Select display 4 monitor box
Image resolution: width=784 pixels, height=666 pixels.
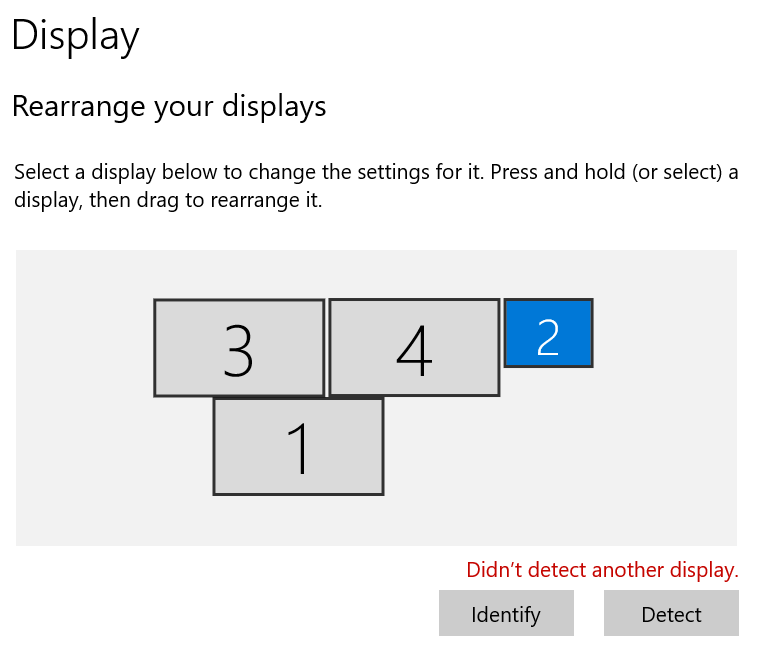[414, 348]
